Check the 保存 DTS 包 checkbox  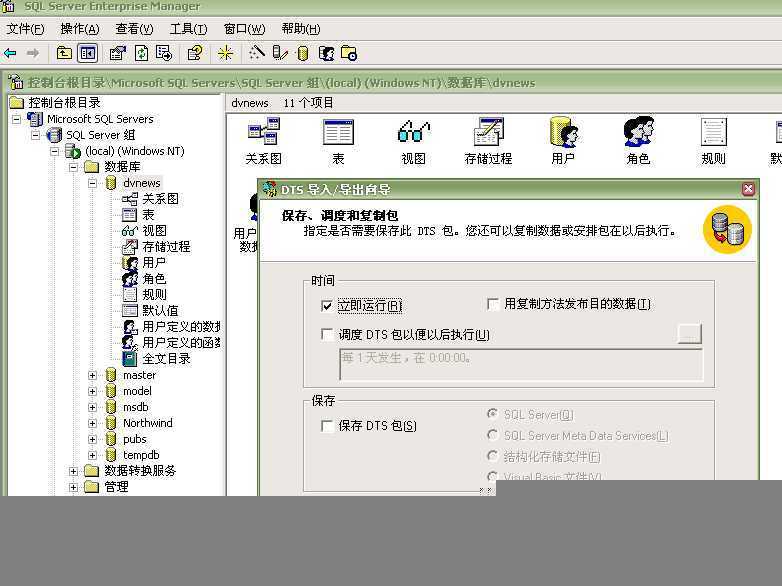pos(327,425)
